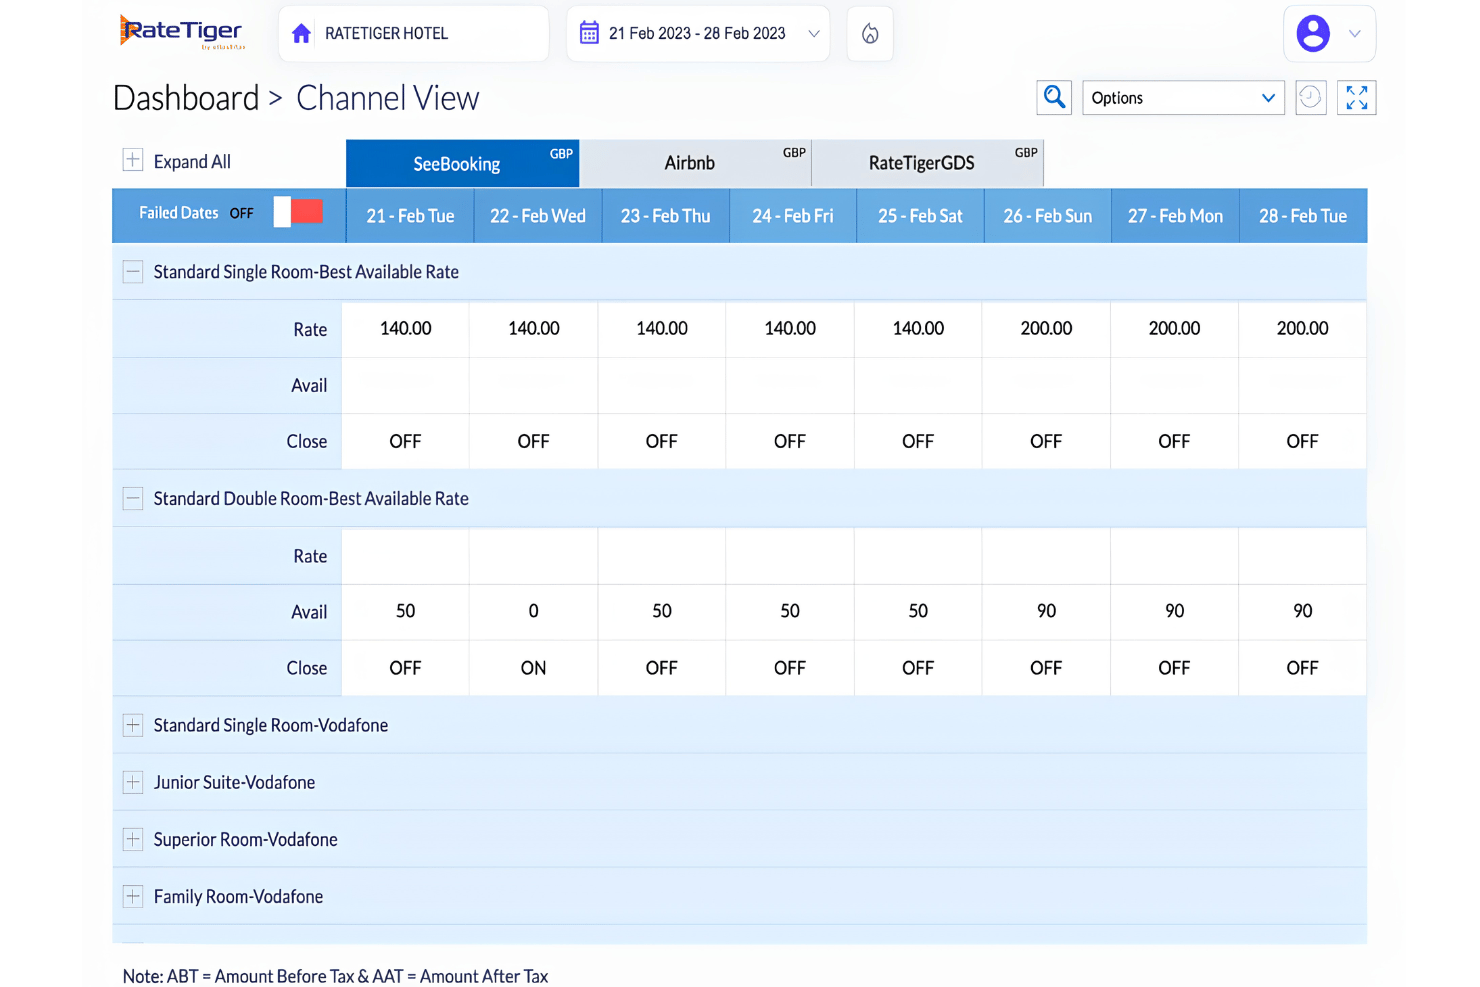Click the 28 - Feb Tue column header
Screen dimensions: 1480x987
(x=1303, y=216)
